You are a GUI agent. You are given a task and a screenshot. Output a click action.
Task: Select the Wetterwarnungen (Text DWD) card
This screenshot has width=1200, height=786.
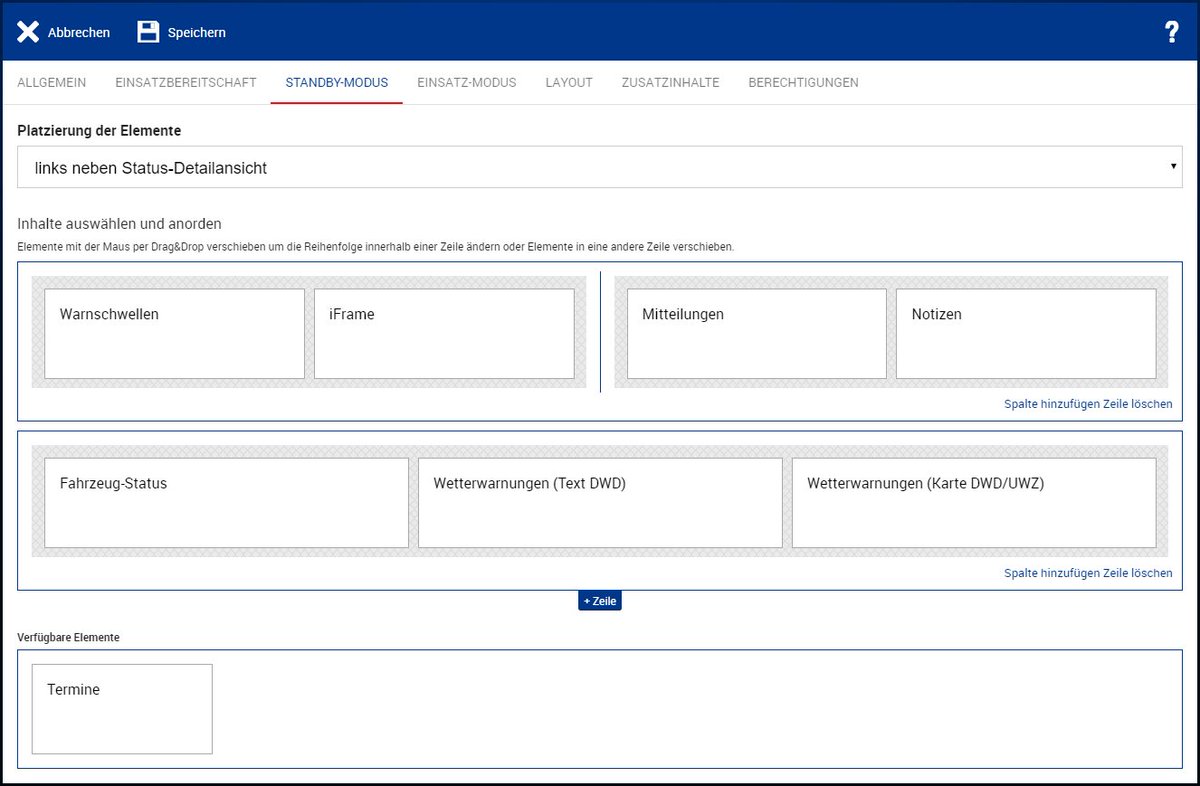point(600,503)
